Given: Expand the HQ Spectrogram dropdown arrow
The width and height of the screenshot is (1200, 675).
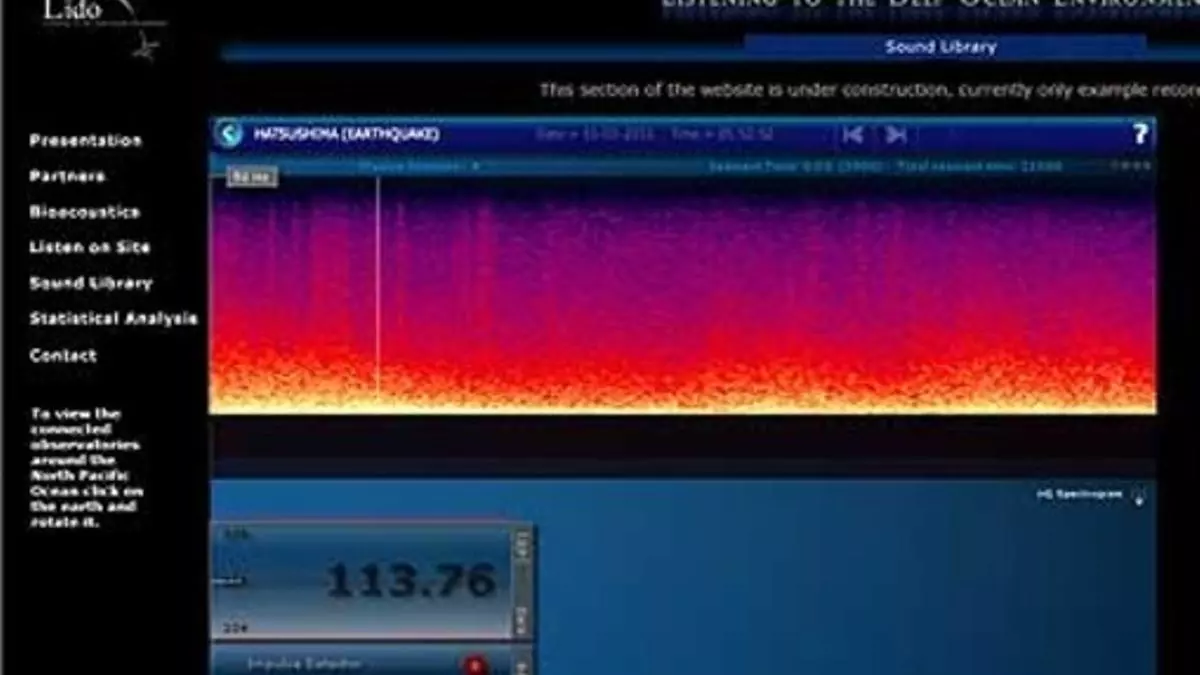Looking at the screenshot, I should click(1139, 496).
